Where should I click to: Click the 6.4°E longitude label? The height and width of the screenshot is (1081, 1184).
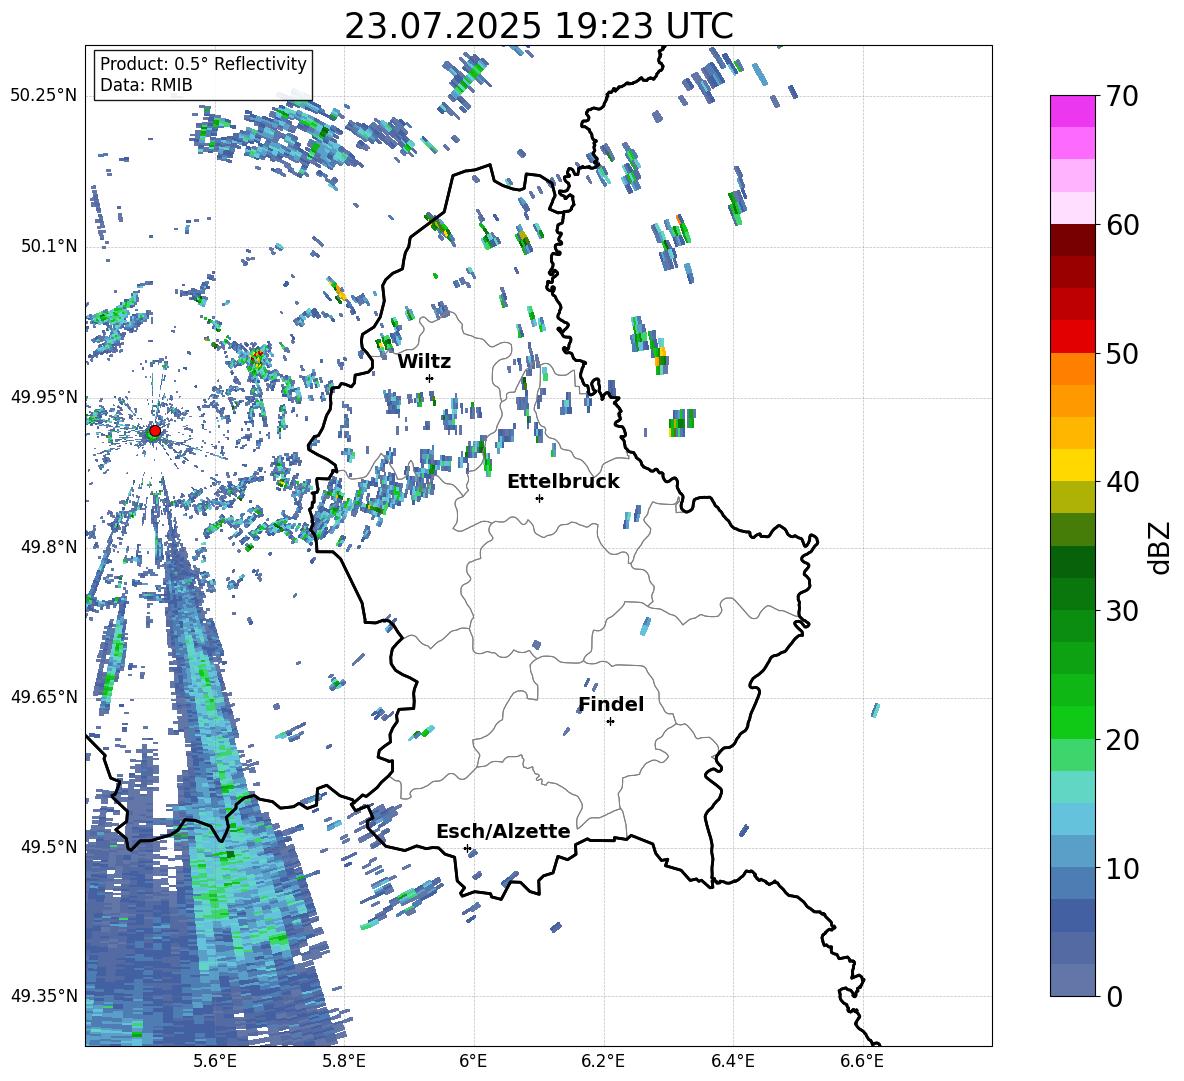pyautogui.click(x=732, y=1061)
